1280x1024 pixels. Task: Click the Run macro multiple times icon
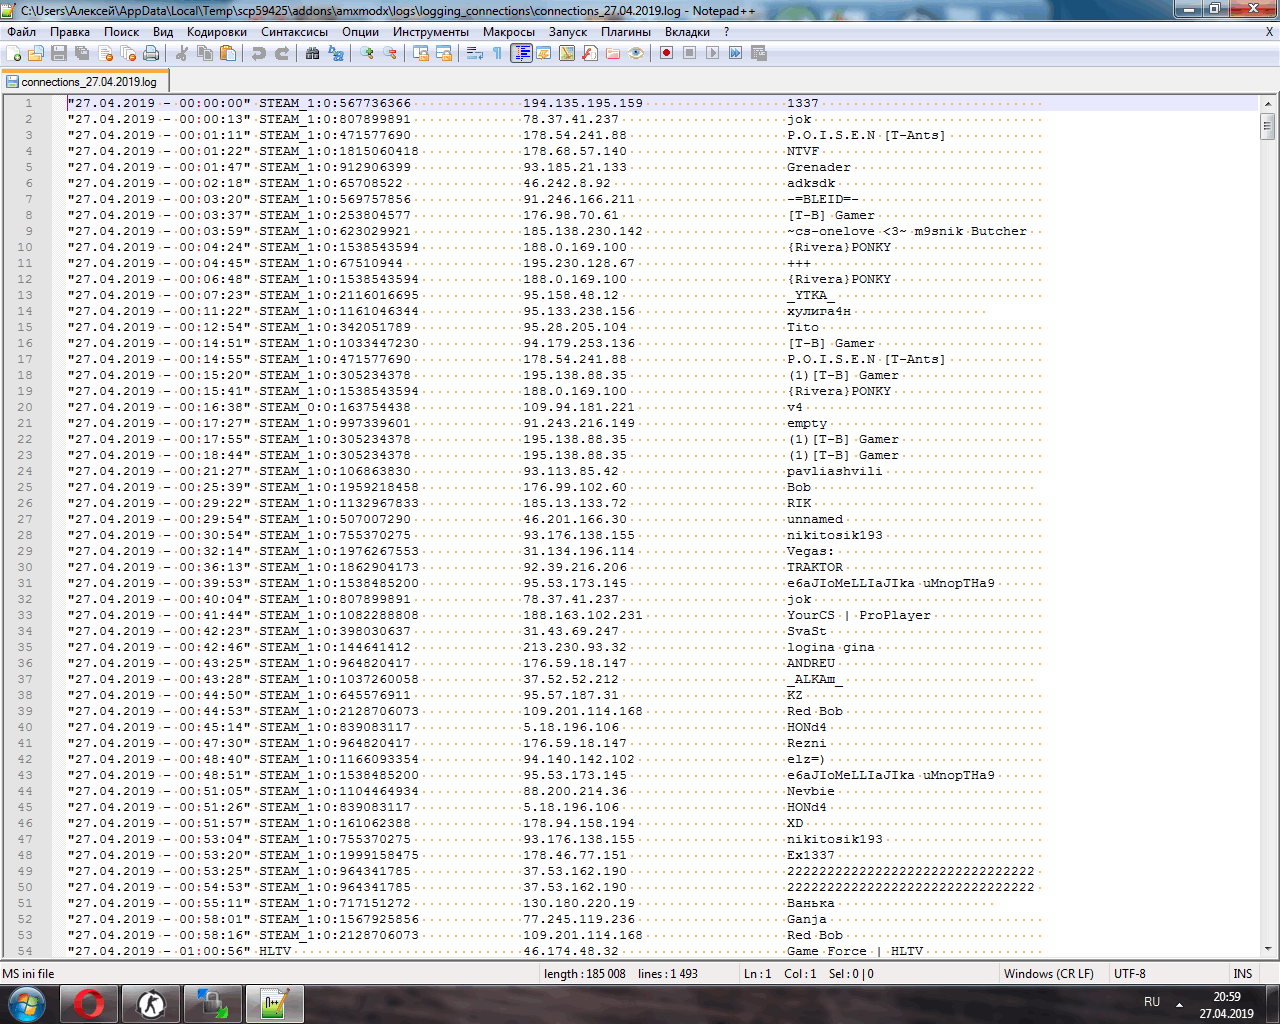tap(736, 53)
